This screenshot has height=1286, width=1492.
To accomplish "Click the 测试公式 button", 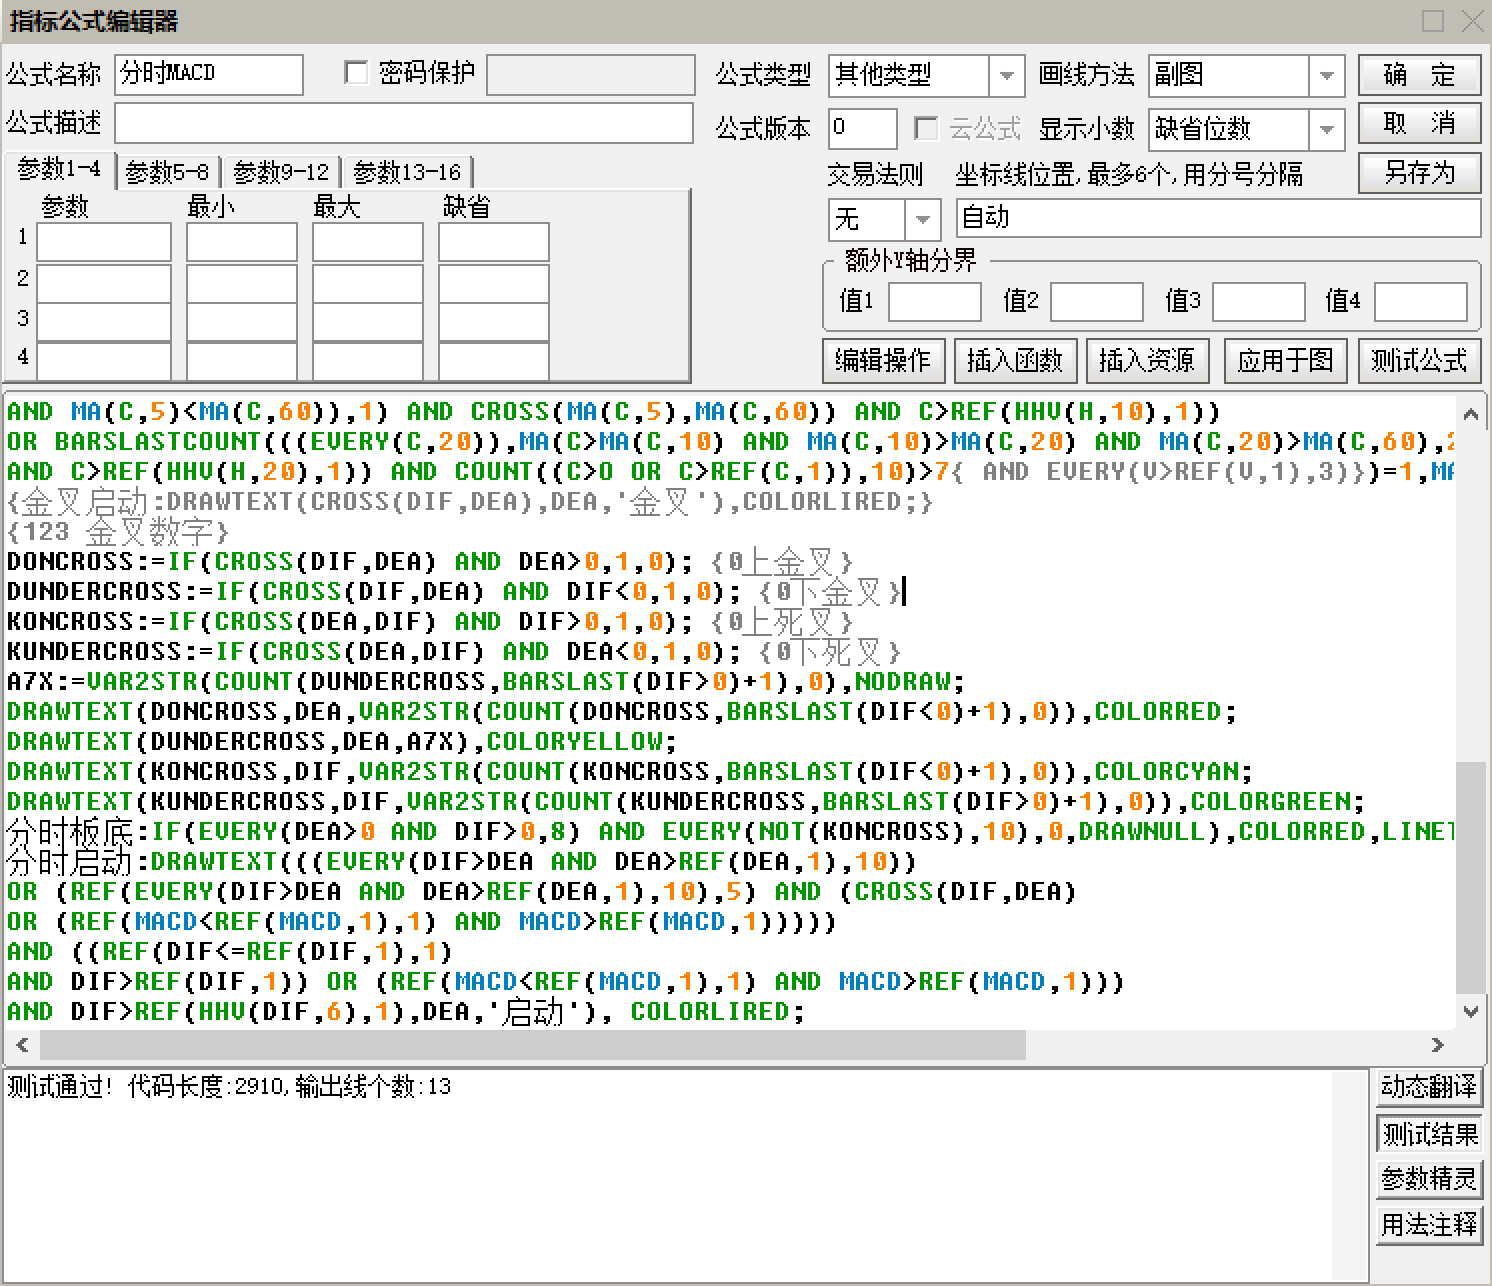I will [x=1419, y=360].
